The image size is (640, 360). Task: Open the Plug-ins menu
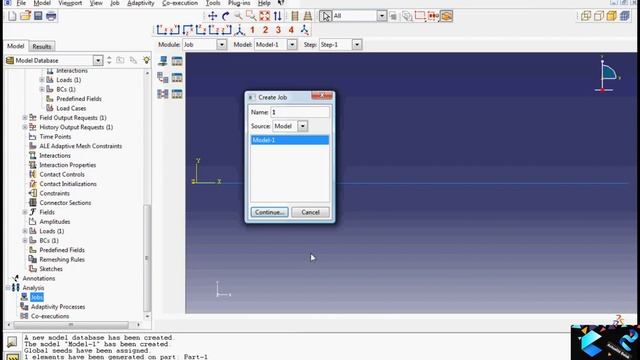239,3
